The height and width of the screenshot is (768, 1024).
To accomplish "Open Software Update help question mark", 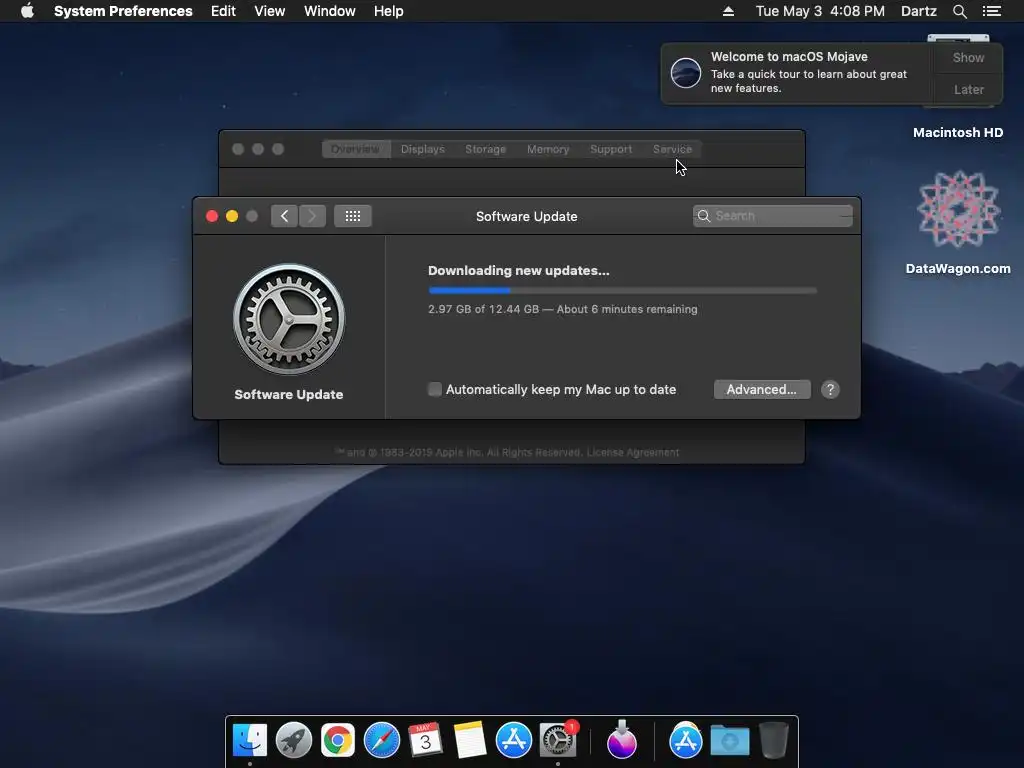I will point(830,389).
